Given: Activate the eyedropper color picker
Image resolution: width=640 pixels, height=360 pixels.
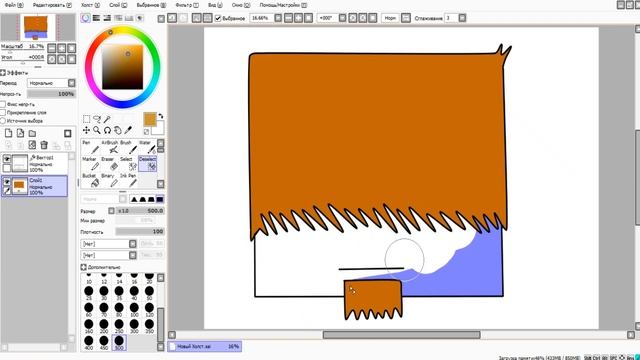Looking at the screenshot, I should click(128, 130).
